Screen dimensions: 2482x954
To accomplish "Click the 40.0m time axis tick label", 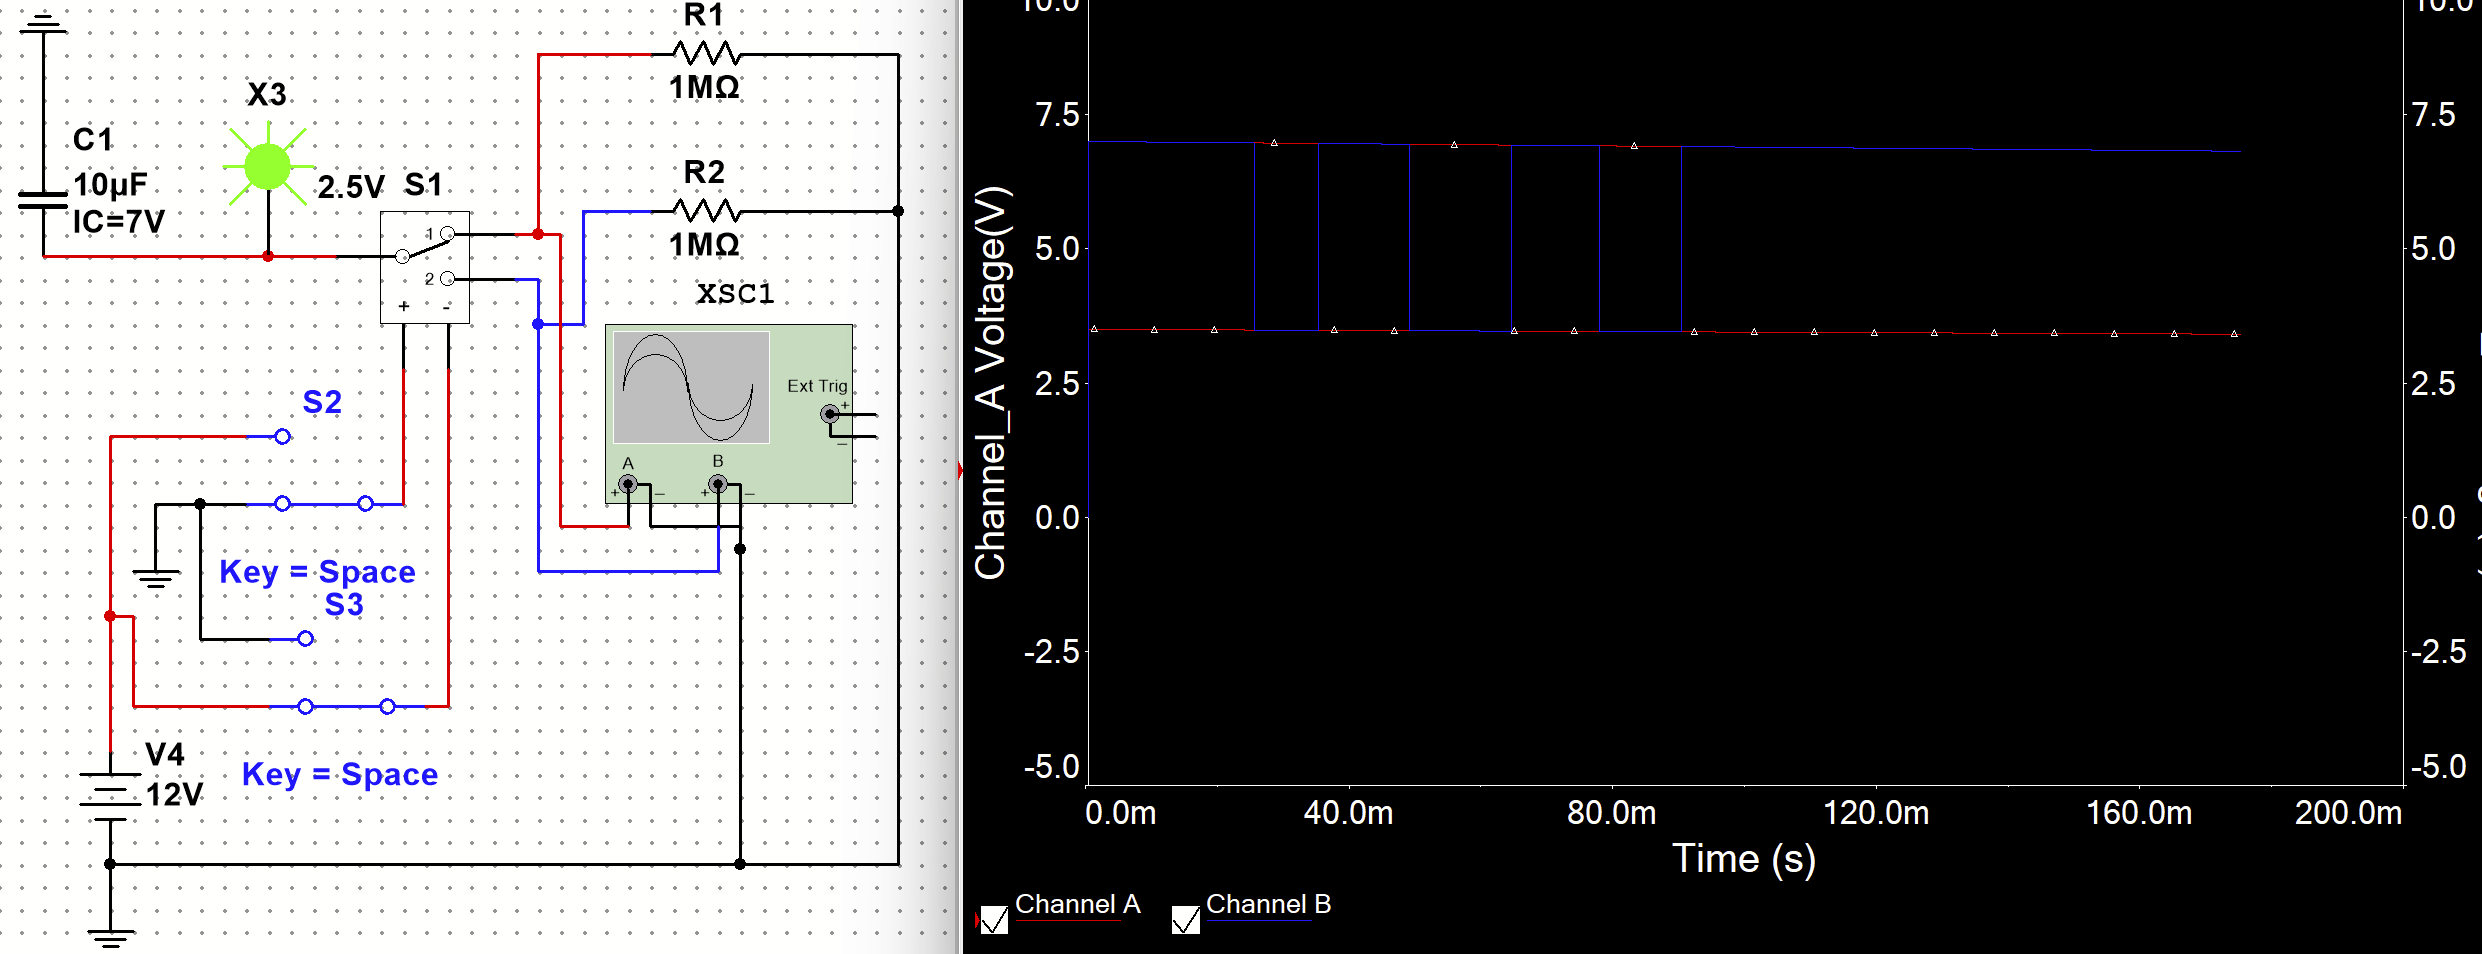I will click(x=1348, y=813).
